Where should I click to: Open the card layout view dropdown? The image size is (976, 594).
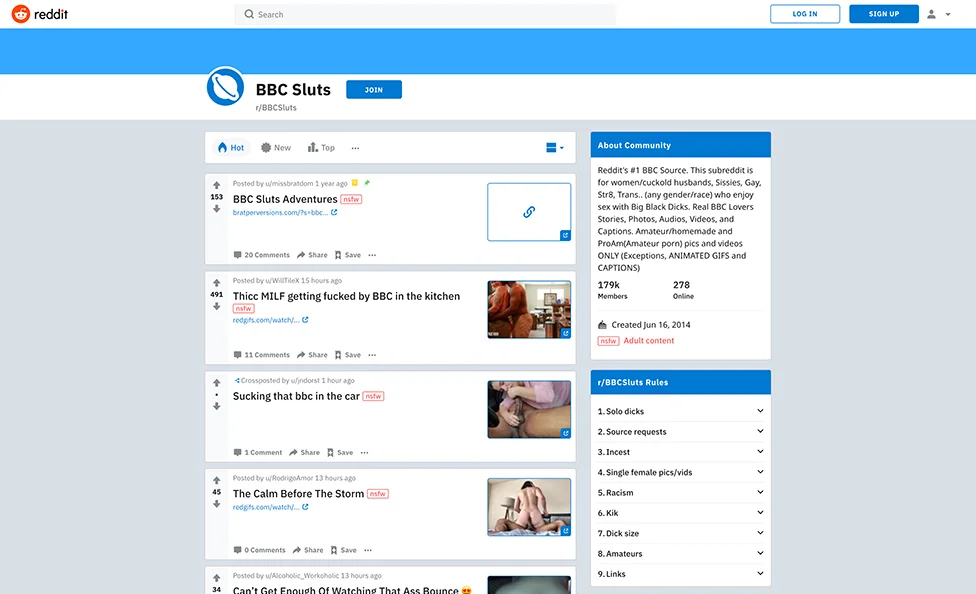coord(554,148)
